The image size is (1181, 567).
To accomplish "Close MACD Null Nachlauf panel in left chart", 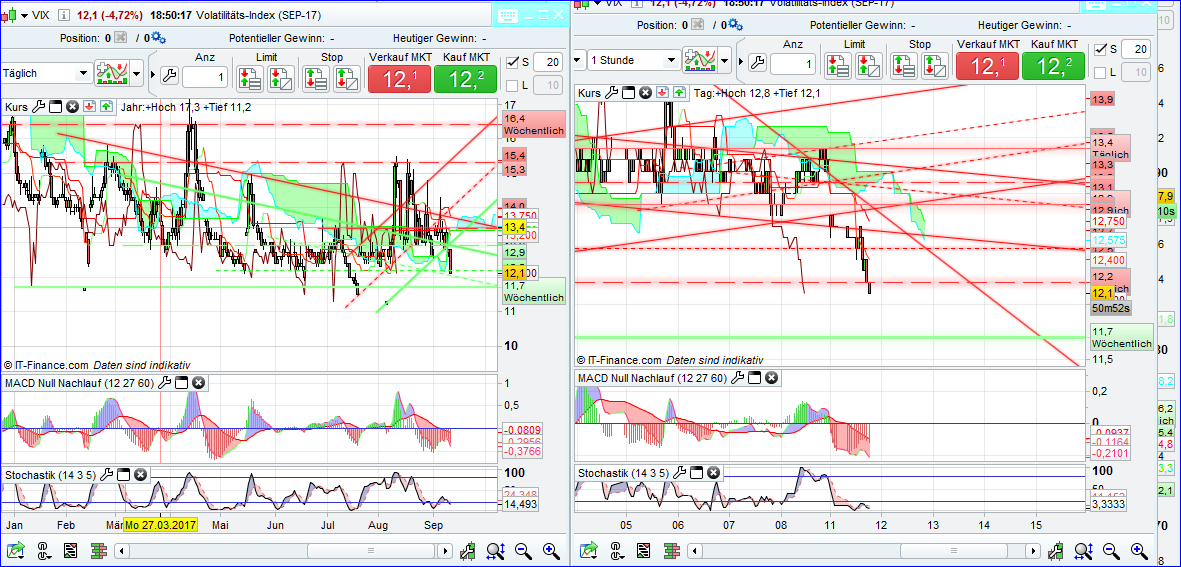I will [198, 383].
